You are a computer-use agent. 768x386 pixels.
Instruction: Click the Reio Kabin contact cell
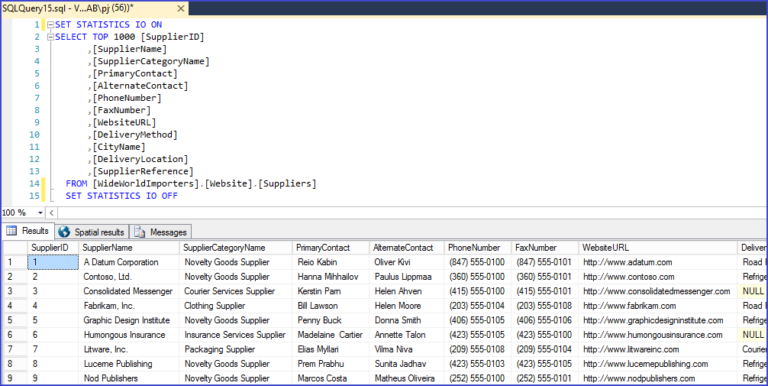[331, 262]
